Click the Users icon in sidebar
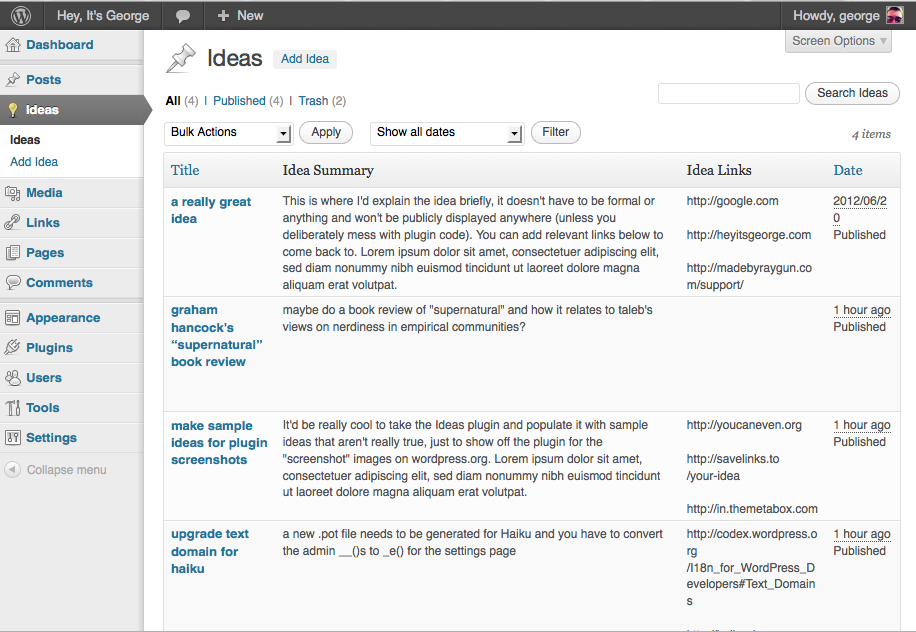The image size is (916, 632). click(12, 378)
